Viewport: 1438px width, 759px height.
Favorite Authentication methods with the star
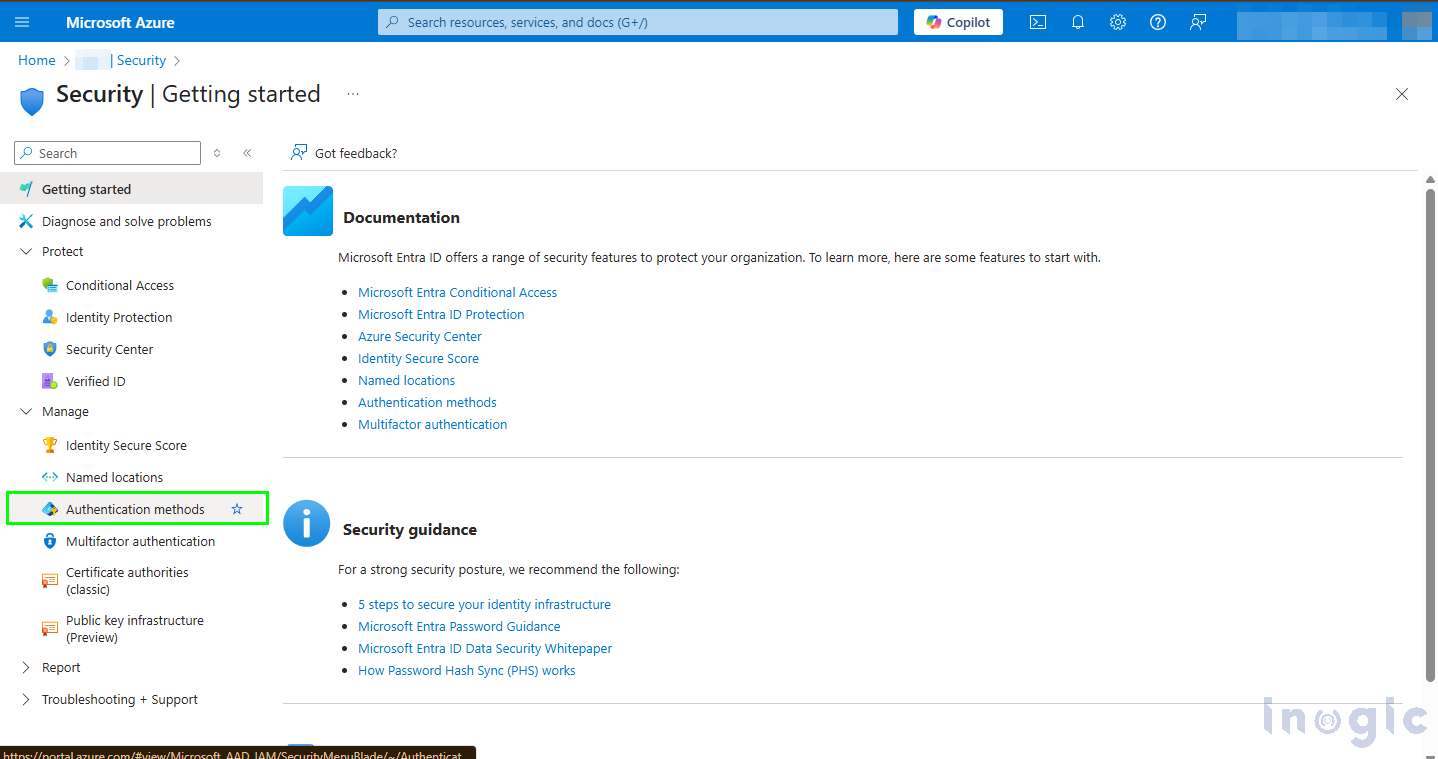tap(237, 509)
